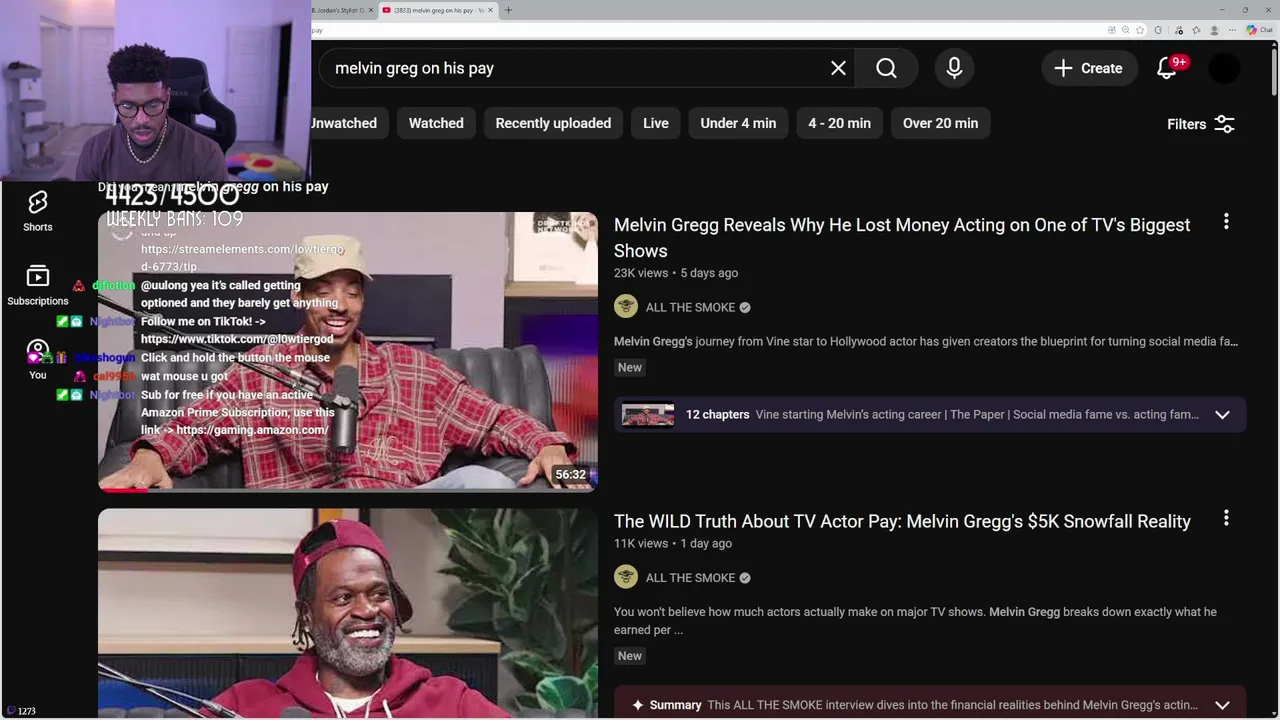Open more options for the WILD Truth video
Screen dimensions: 1280x720
point(1226,518)
